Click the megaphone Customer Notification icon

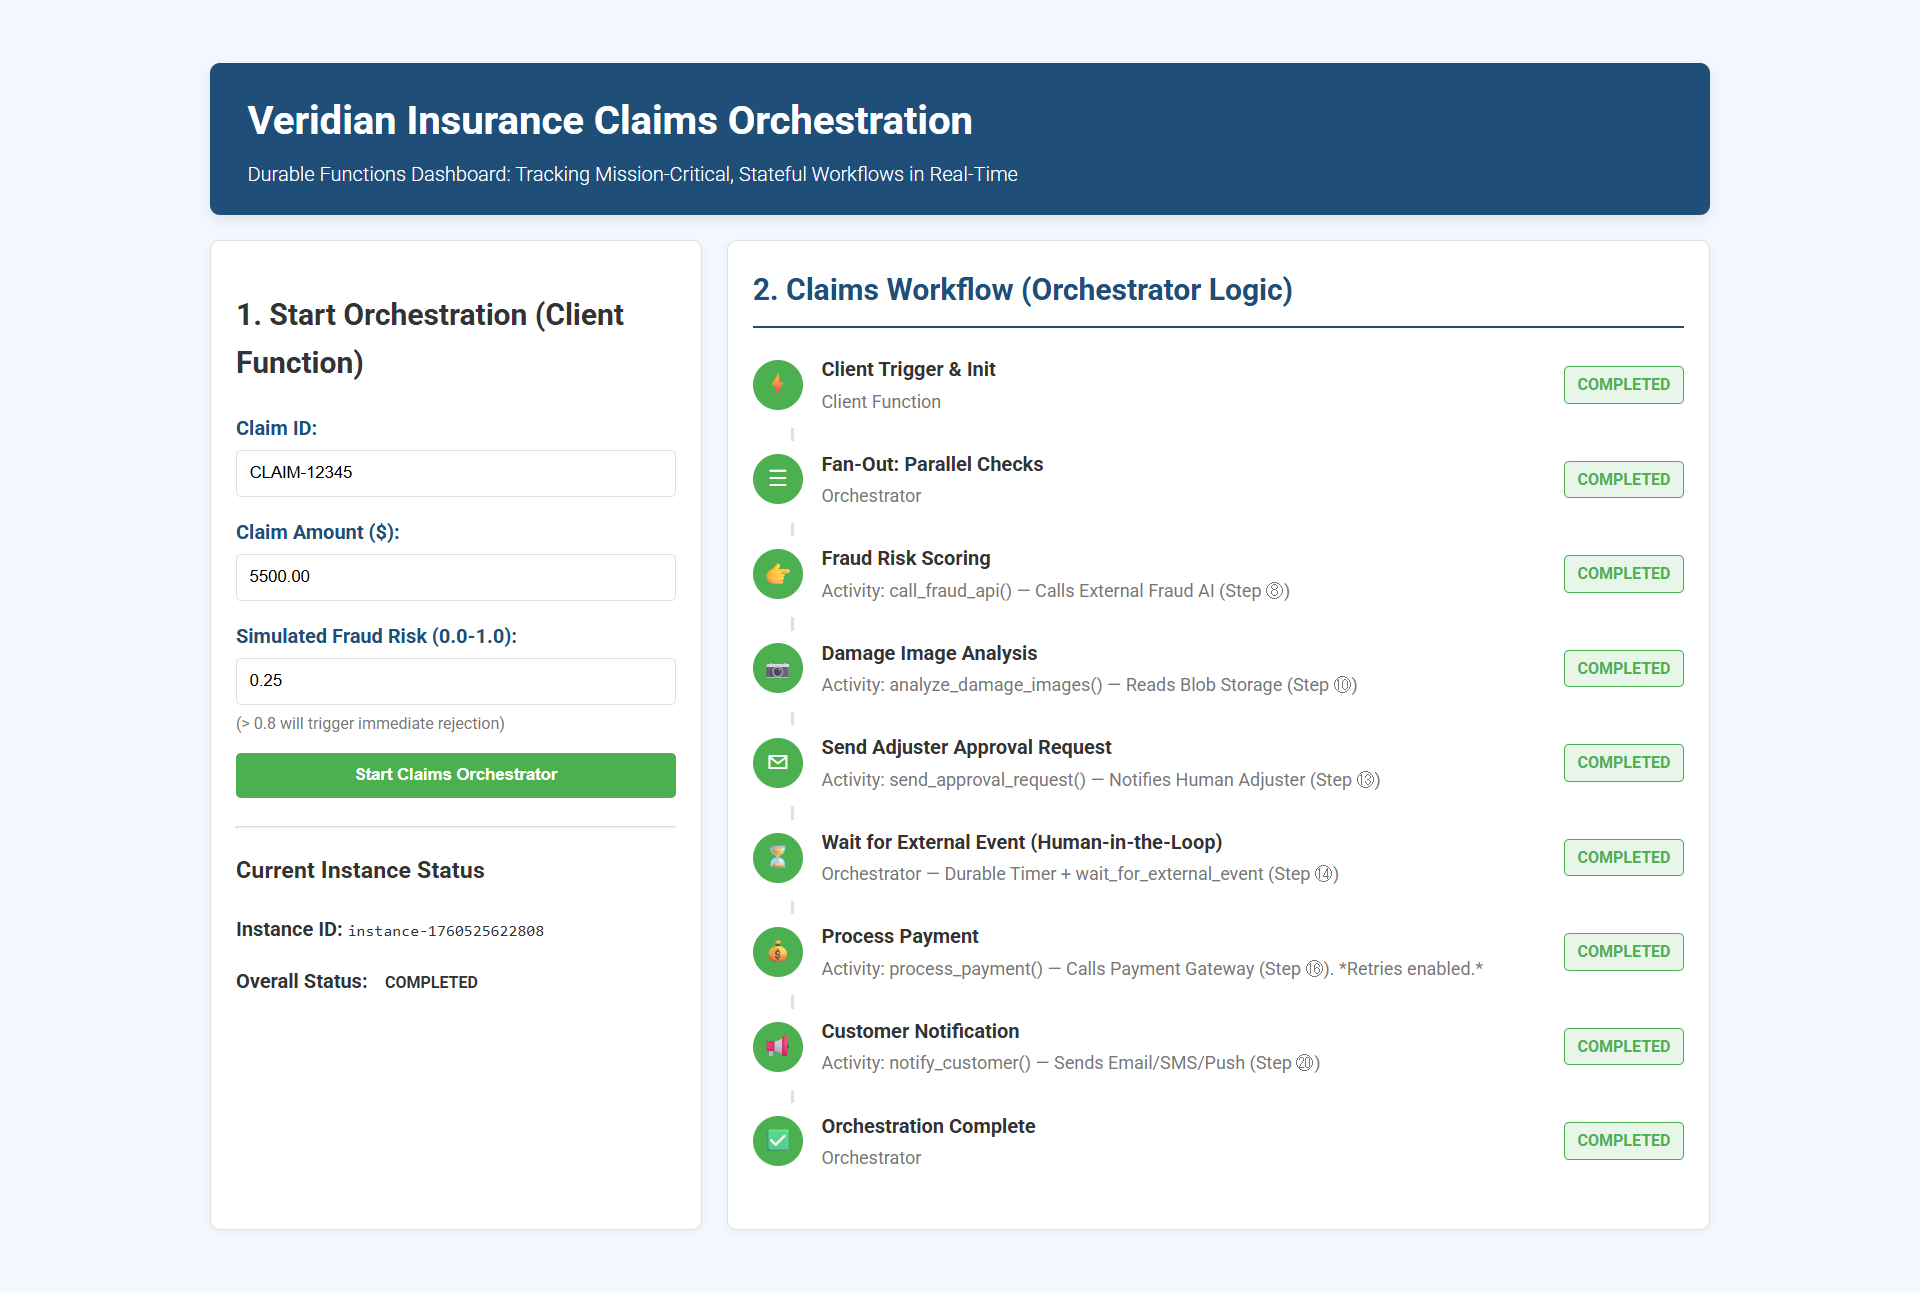coord(777,1046)
